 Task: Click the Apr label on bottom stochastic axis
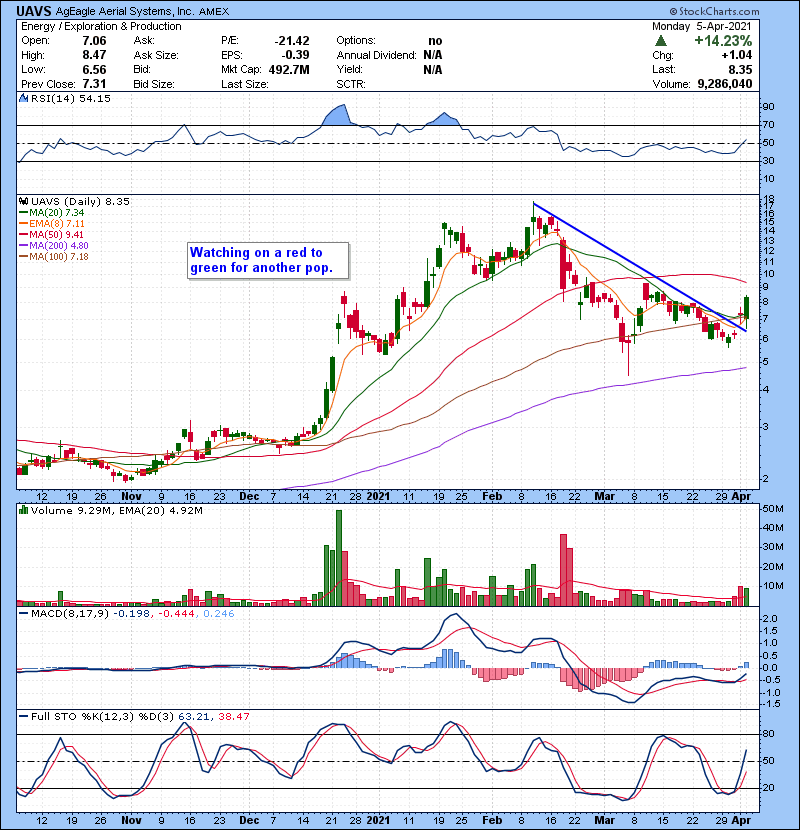click(741, 820)
